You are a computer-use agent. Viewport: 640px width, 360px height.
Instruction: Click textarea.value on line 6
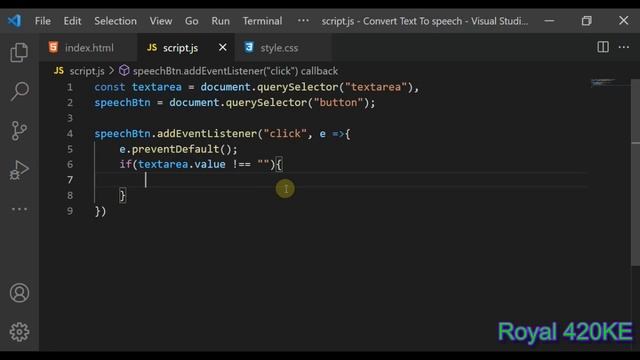182,164
